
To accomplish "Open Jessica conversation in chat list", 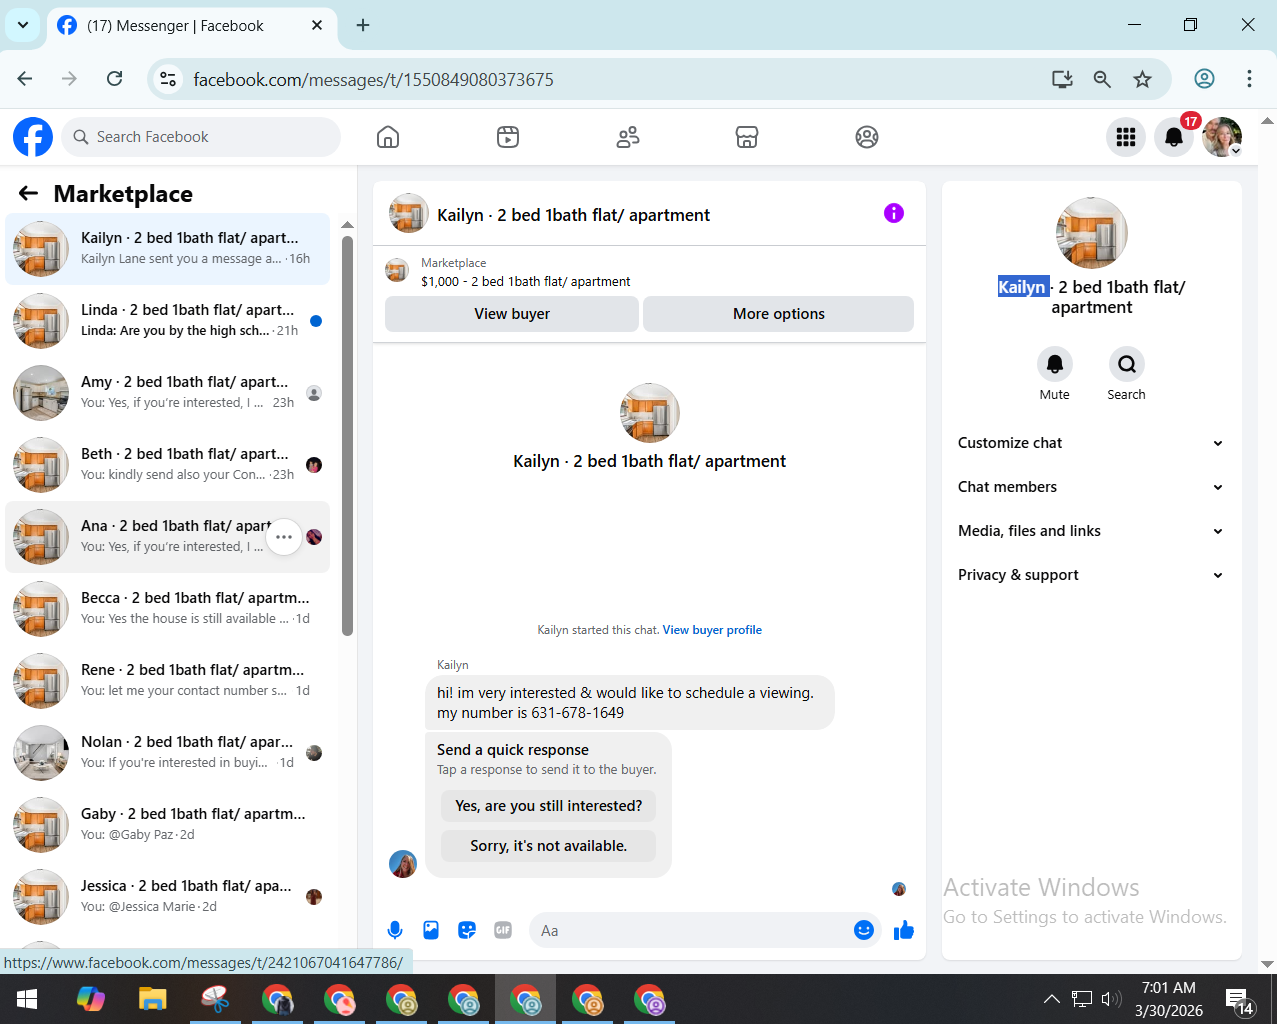I will 167,897.
